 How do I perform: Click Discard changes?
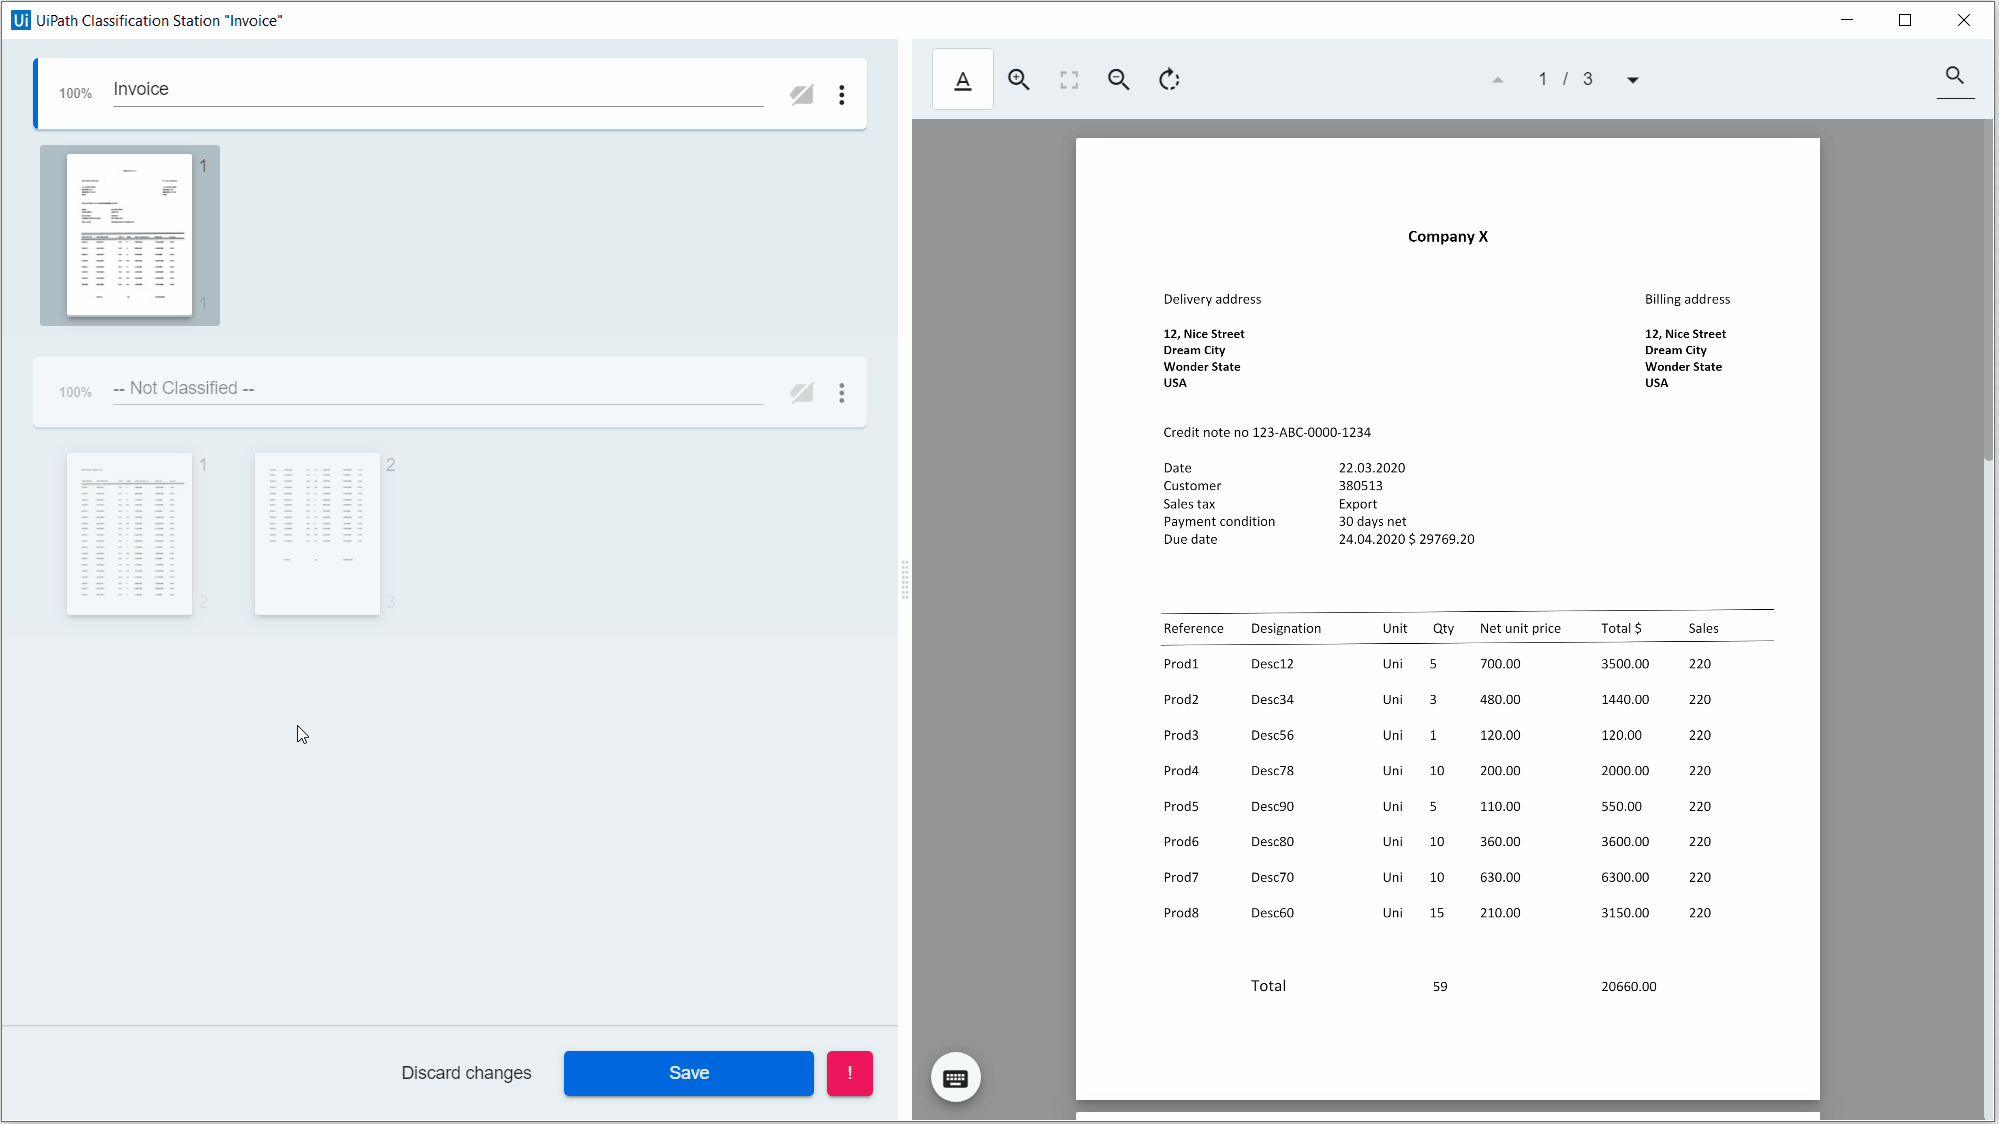point(466,1073)
